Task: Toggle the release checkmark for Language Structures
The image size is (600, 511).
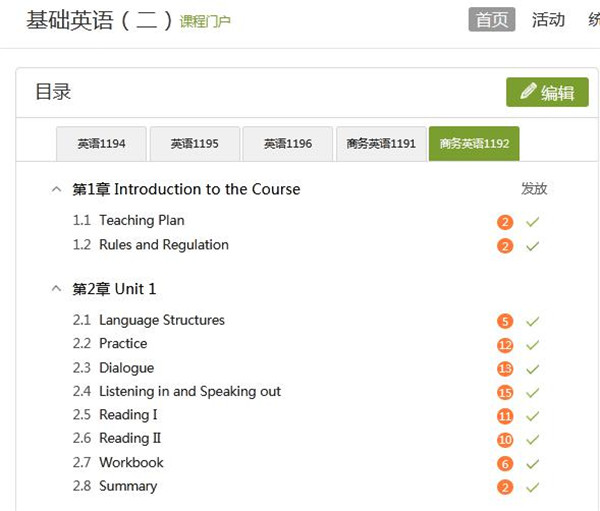Action: point(533,321)
